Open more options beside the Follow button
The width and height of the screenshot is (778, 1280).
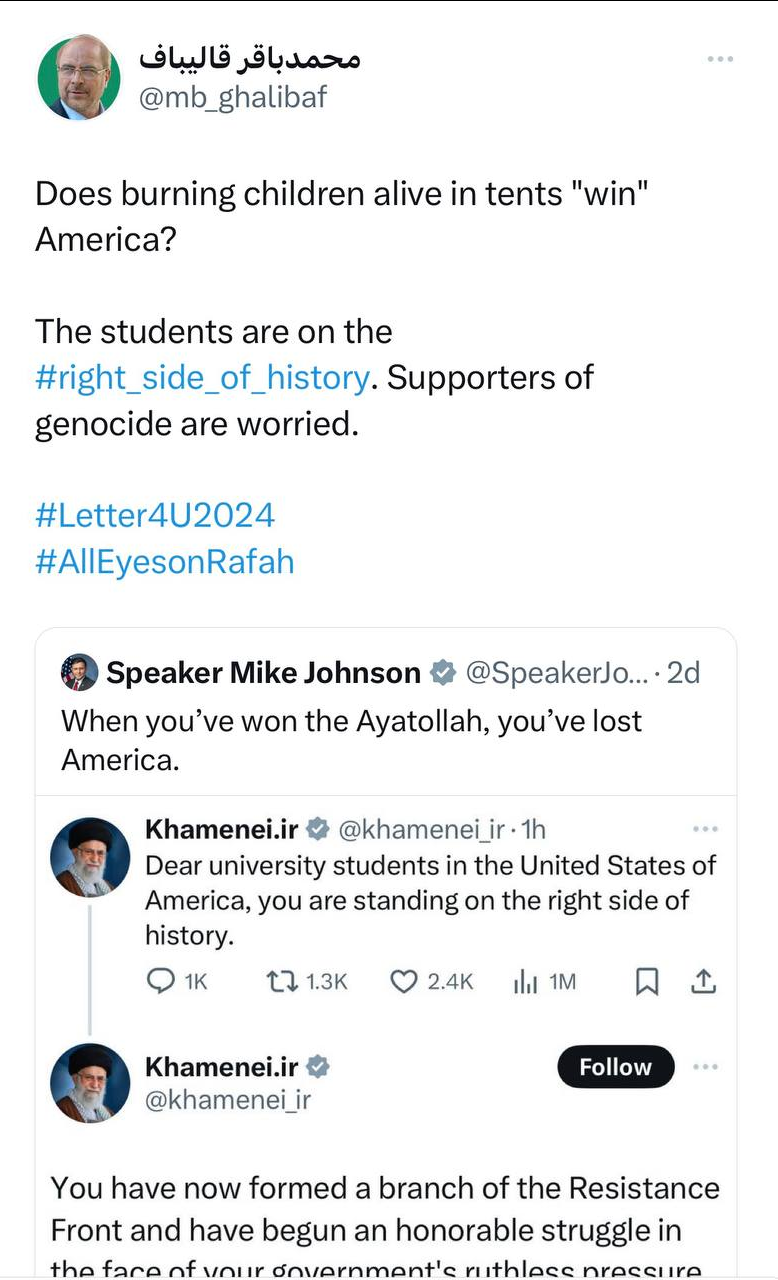tap(705, 1067)
